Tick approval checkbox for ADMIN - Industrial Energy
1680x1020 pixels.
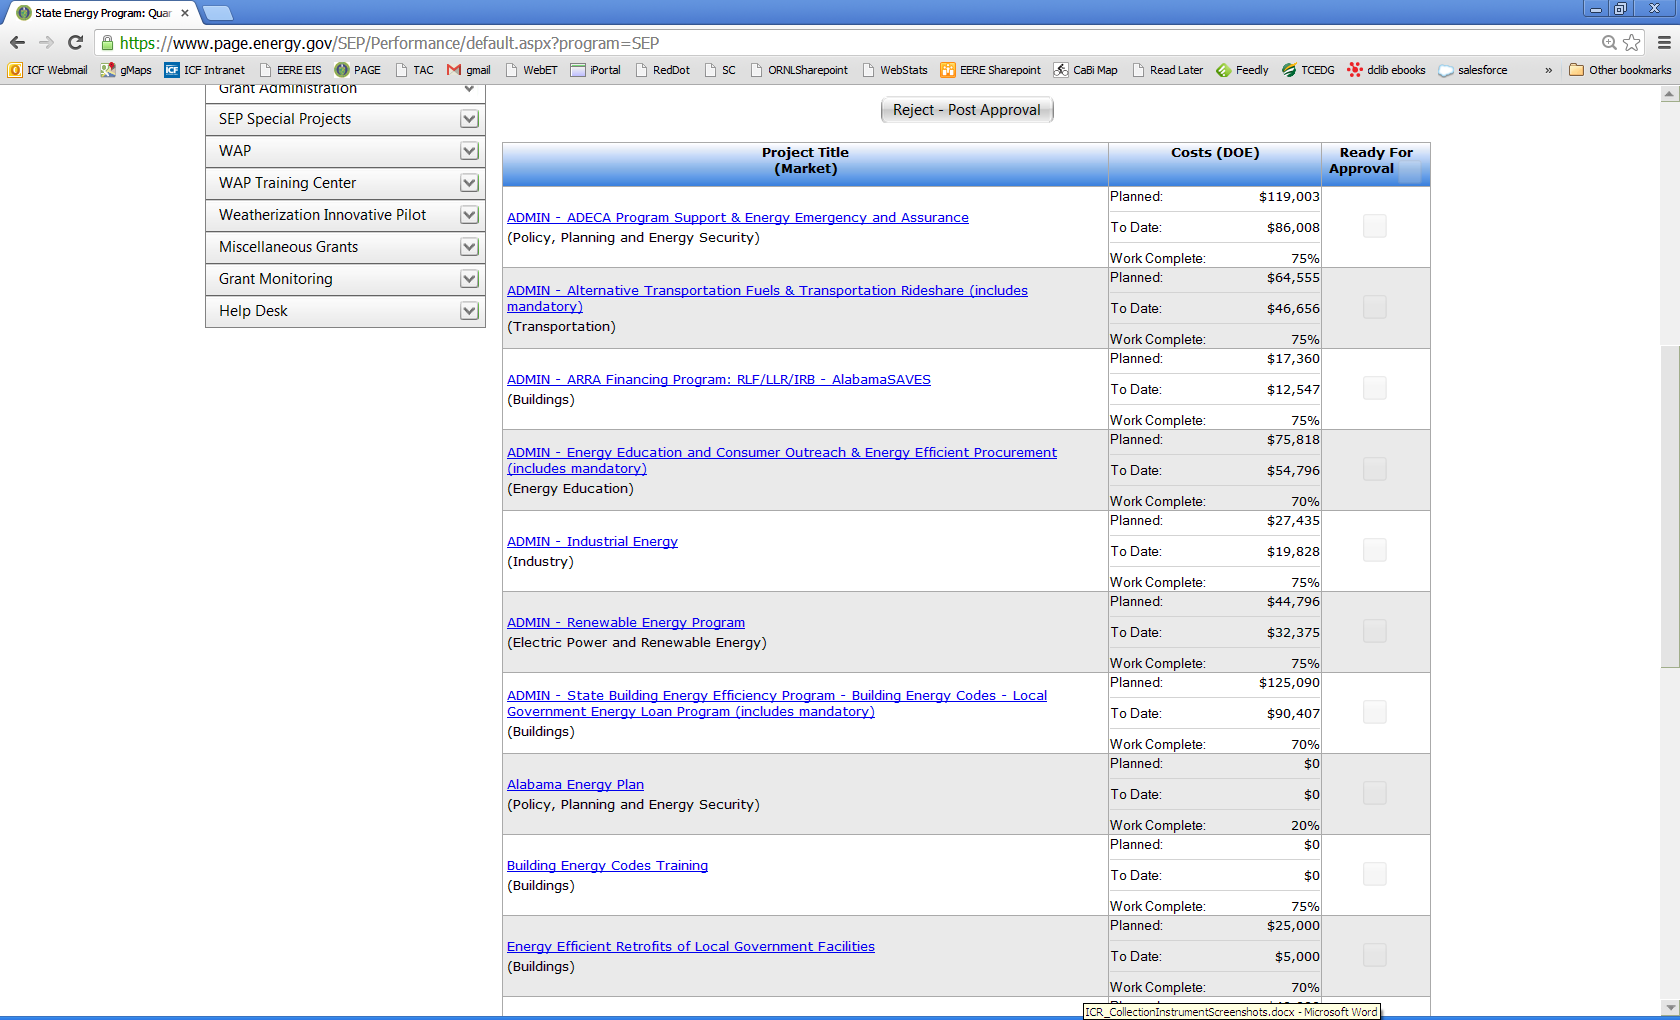[x=1375, y=550]
